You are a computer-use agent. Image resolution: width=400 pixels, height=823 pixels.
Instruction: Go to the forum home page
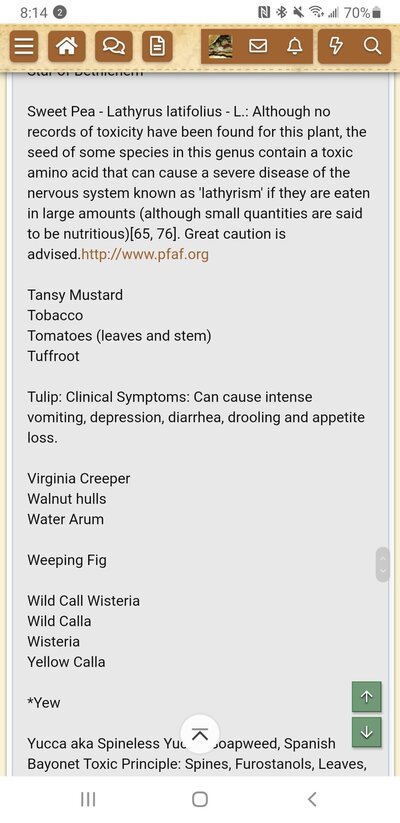(x=67, y=46)
